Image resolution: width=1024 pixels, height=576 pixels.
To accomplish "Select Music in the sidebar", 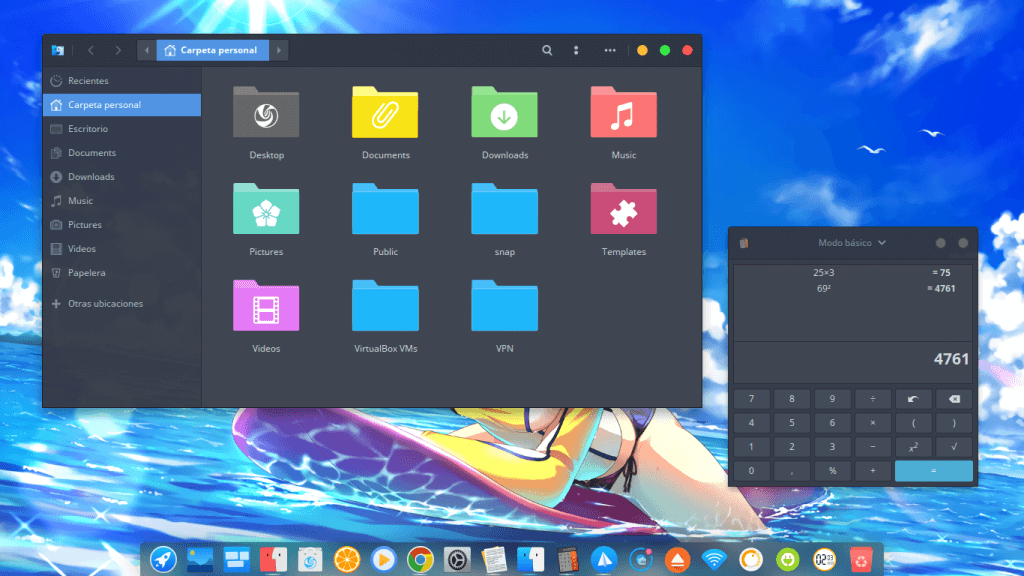I will [121, 201].
